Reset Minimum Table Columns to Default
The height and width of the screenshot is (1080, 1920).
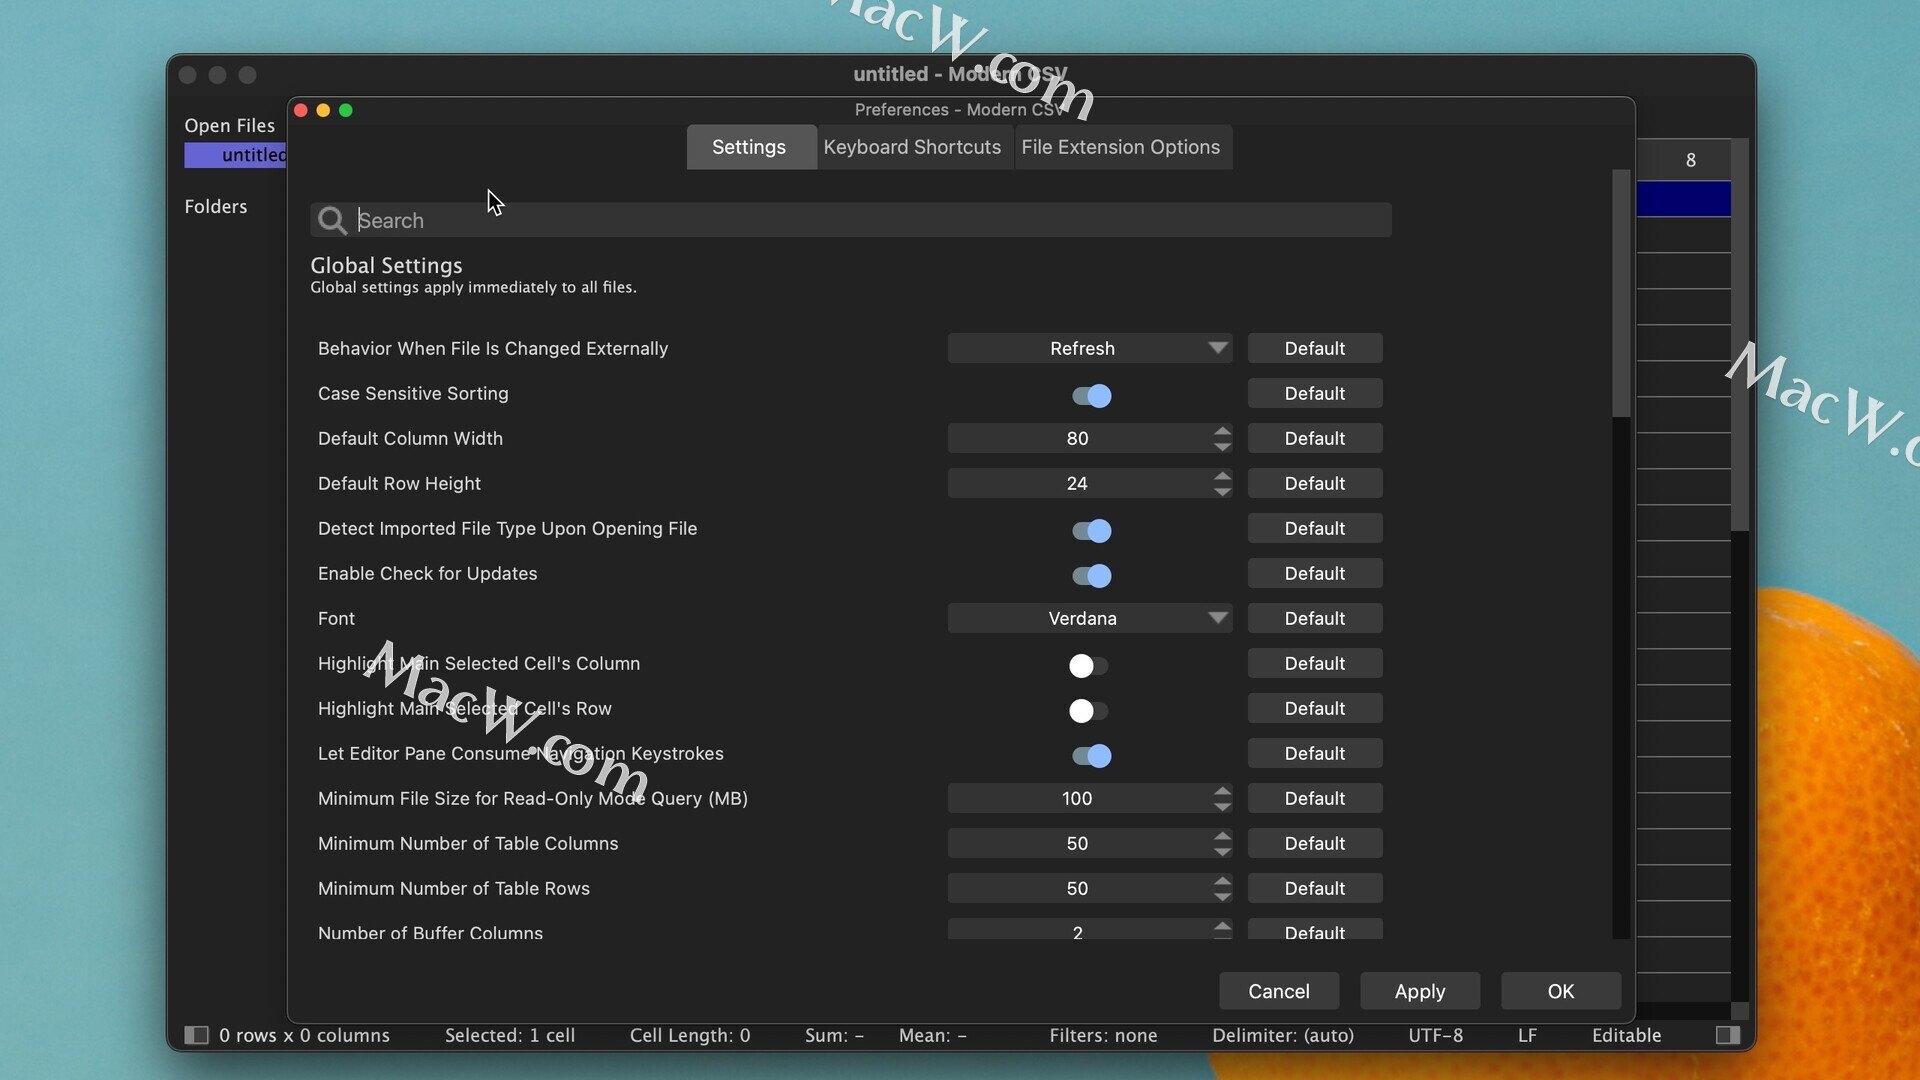pos(1315,843)
